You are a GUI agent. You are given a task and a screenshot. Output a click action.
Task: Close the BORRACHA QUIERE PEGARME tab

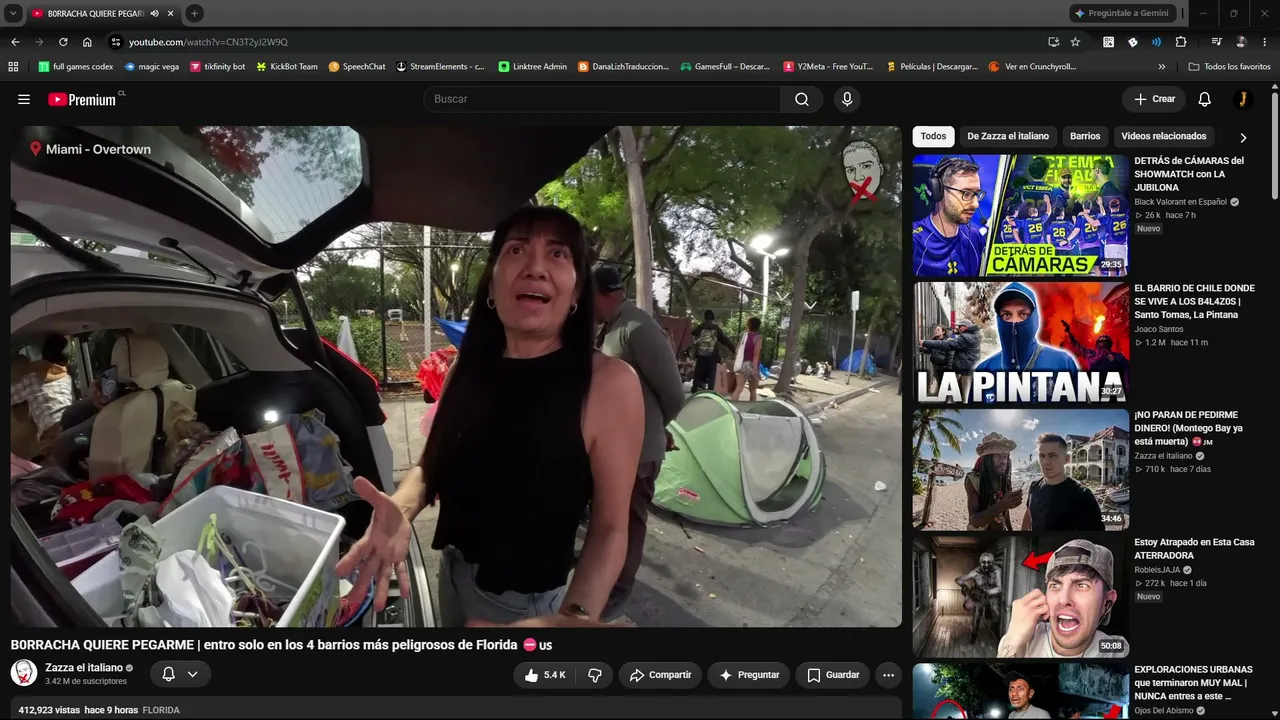point(171,13)
